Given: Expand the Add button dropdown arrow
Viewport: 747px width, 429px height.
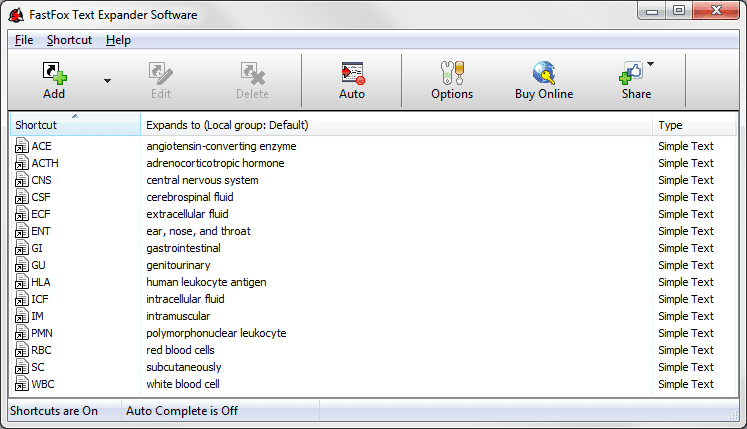Looking at the screenshot, I should pos(107,80).
